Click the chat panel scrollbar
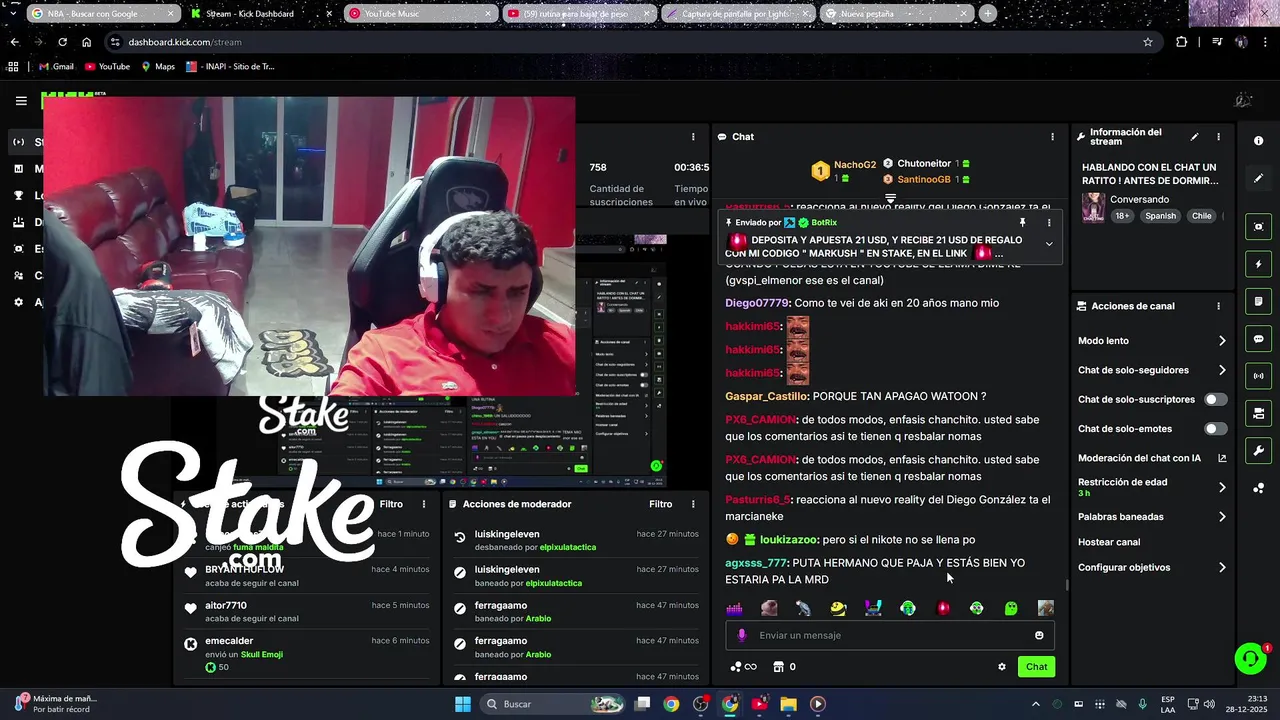The height and width of the screenshot is (720, 1280). click(x=1066, y=585)
